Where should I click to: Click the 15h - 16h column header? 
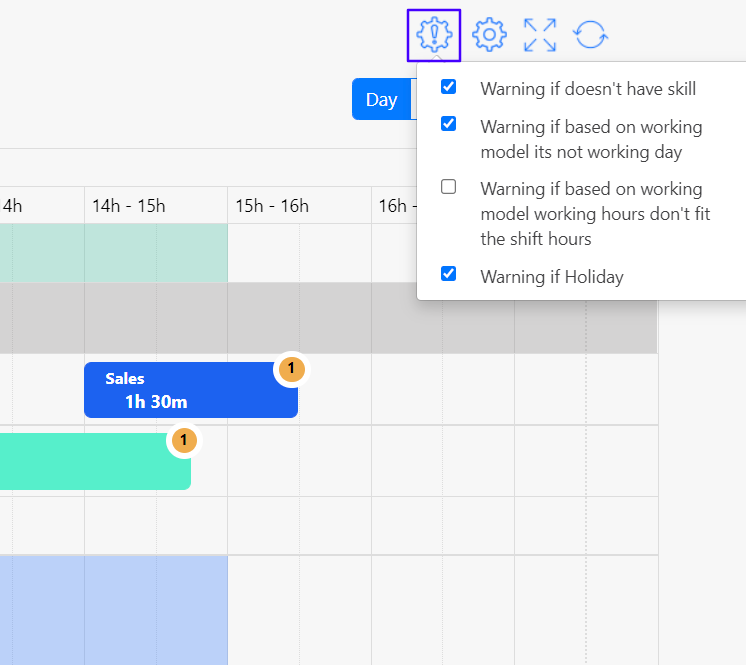272,206
